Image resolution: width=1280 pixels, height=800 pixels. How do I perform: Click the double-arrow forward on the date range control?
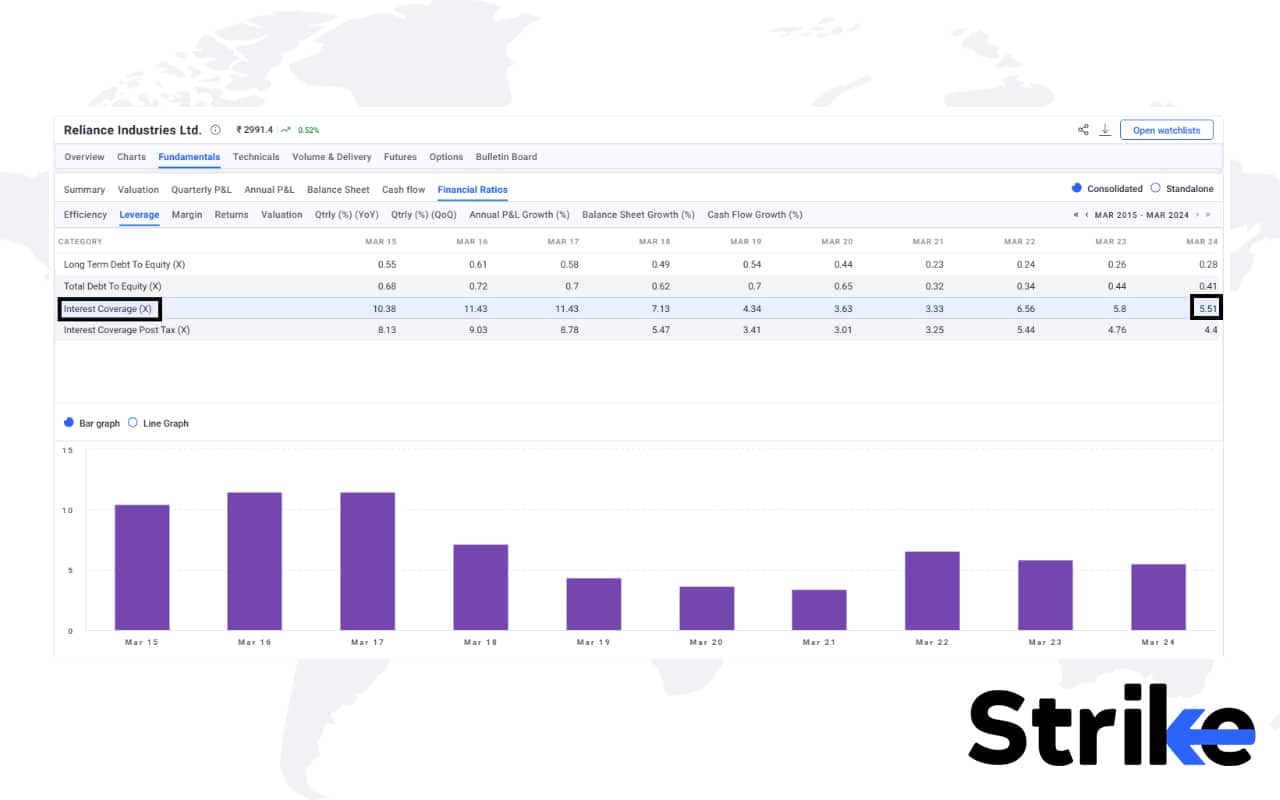click(1210, 214)
